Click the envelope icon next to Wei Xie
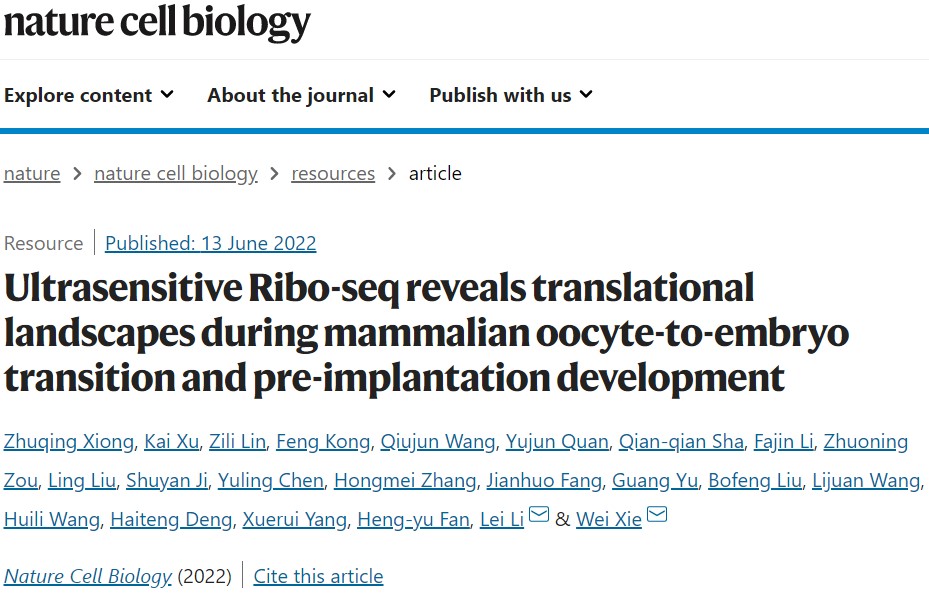 [x=657, y=516]
